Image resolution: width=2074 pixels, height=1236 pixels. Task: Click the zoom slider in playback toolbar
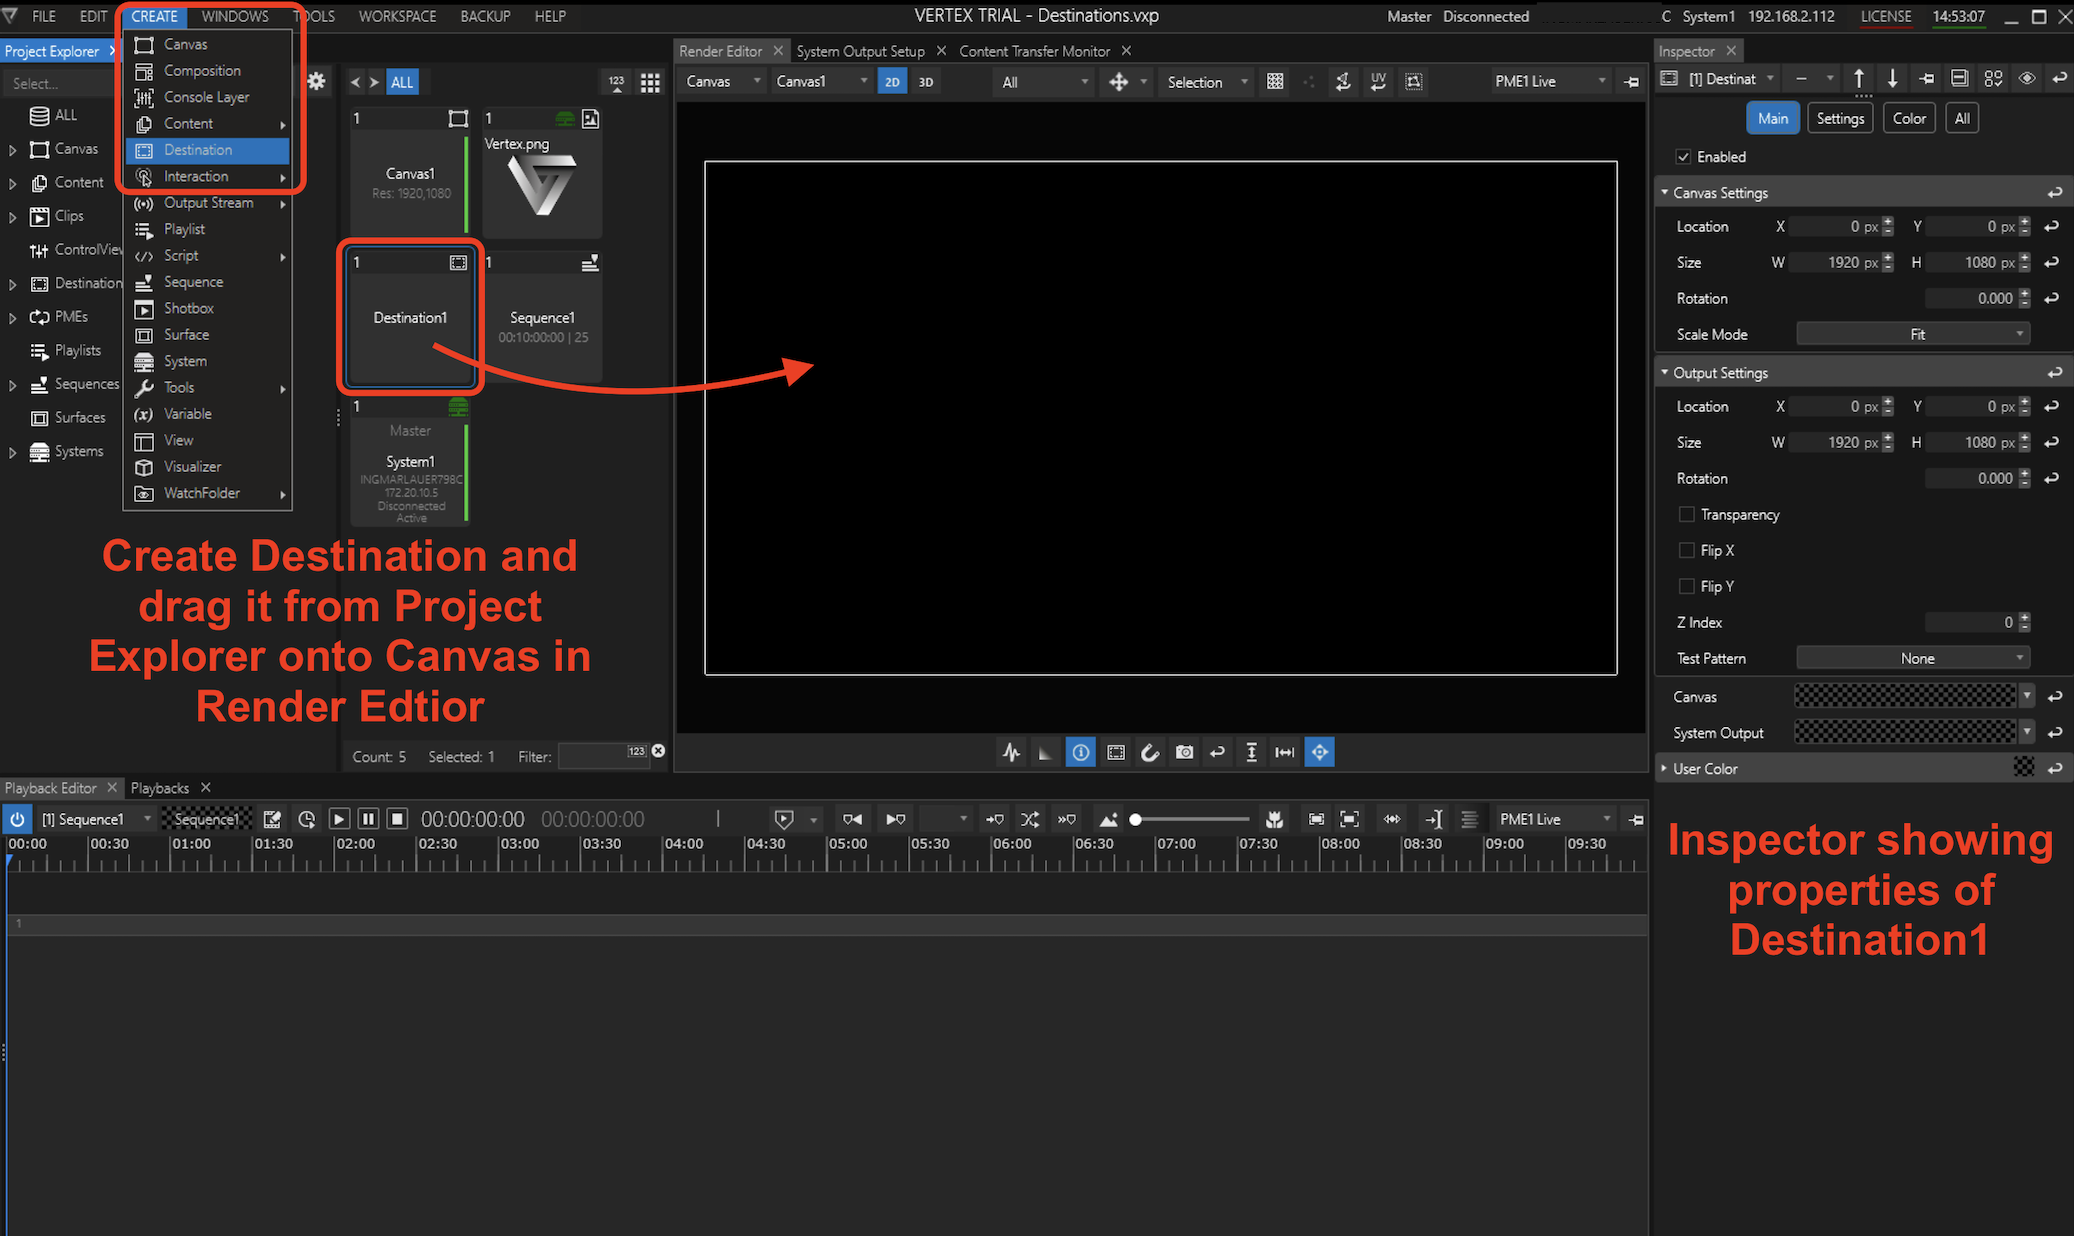click(x=1190, y=819)
